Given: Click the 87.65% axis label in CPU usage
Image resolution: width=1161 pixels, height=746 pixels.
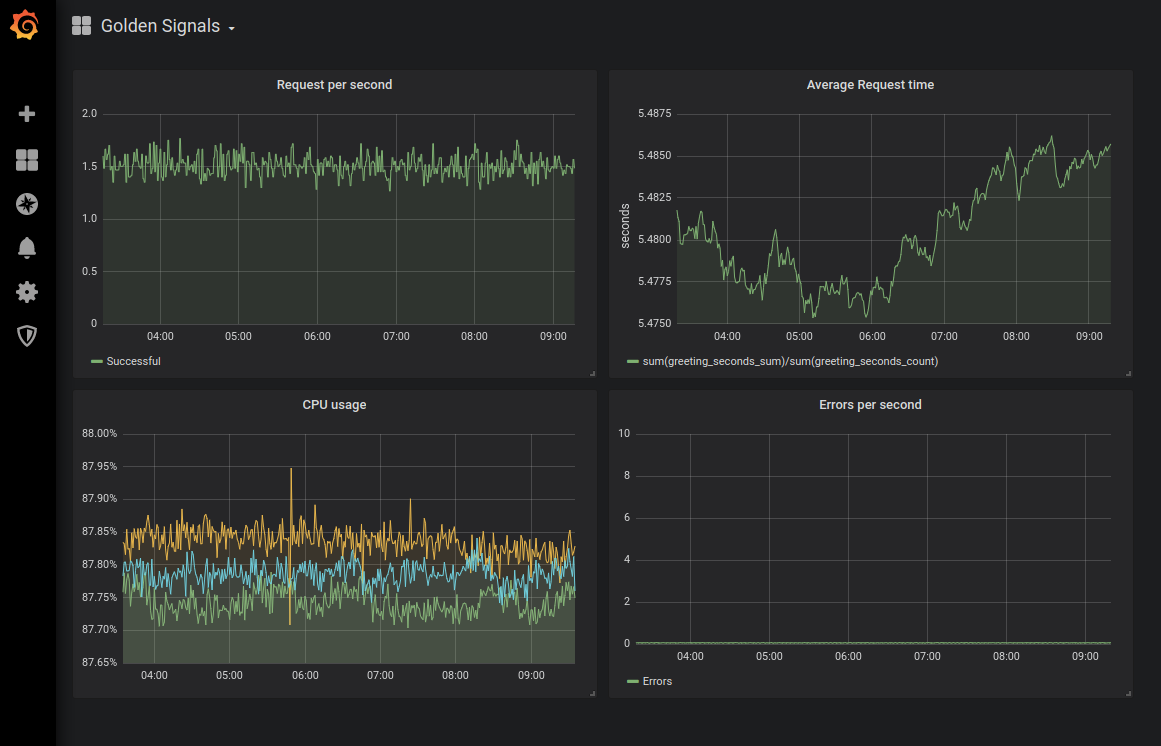Looking at the screenshot, I should (x=99, y=662).
